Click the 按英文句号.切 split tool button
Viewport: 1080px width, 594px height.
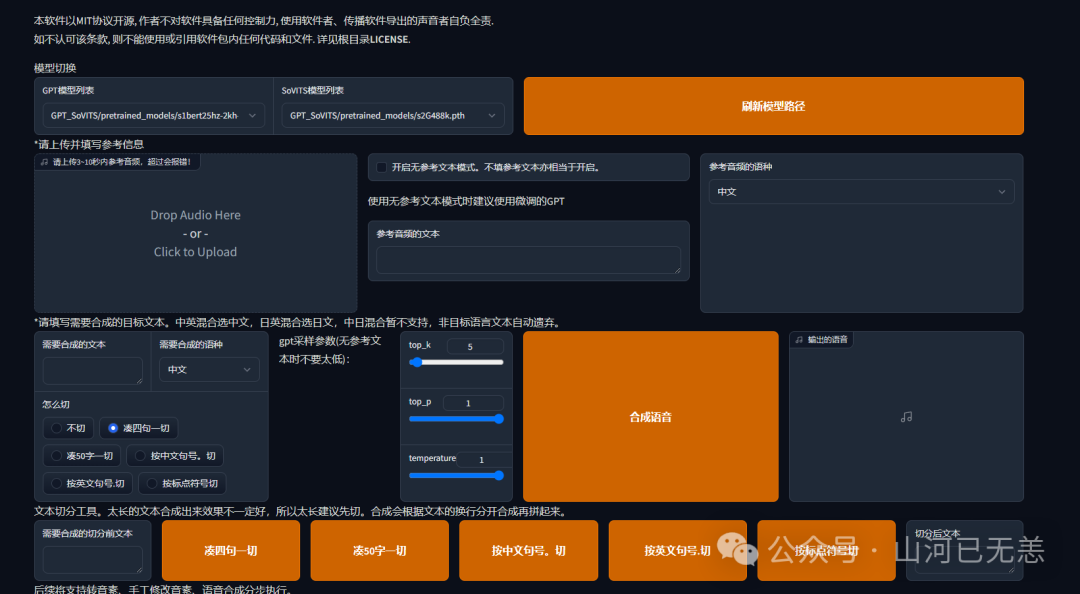click(677, 550)
